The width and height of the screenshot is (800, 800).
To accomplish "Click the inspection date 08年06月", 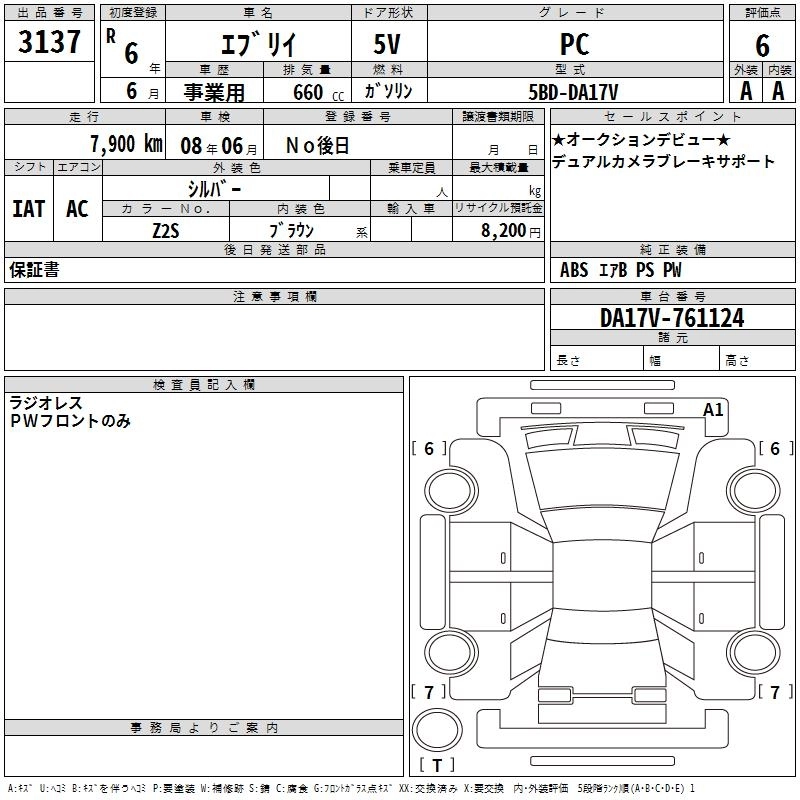I will pos(219,146).
